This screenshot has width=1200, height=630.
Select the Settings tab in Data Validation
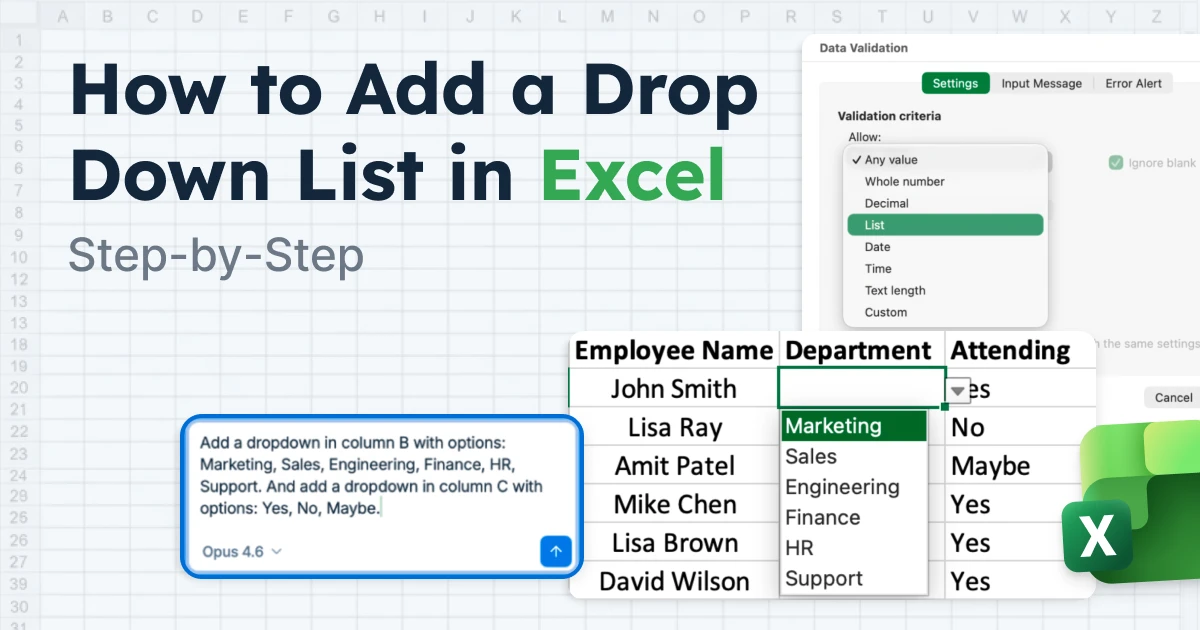955,83
